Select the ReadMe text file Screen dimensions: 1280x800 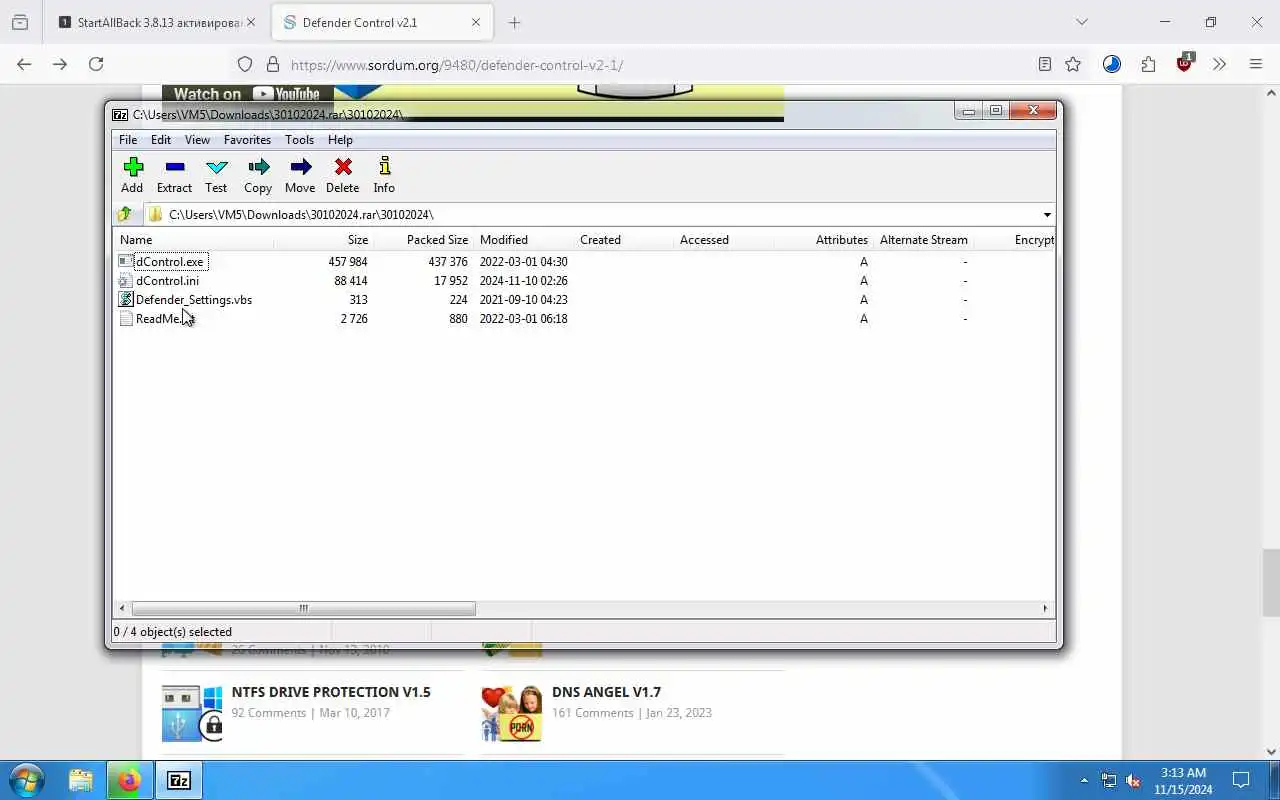point(157,319)
